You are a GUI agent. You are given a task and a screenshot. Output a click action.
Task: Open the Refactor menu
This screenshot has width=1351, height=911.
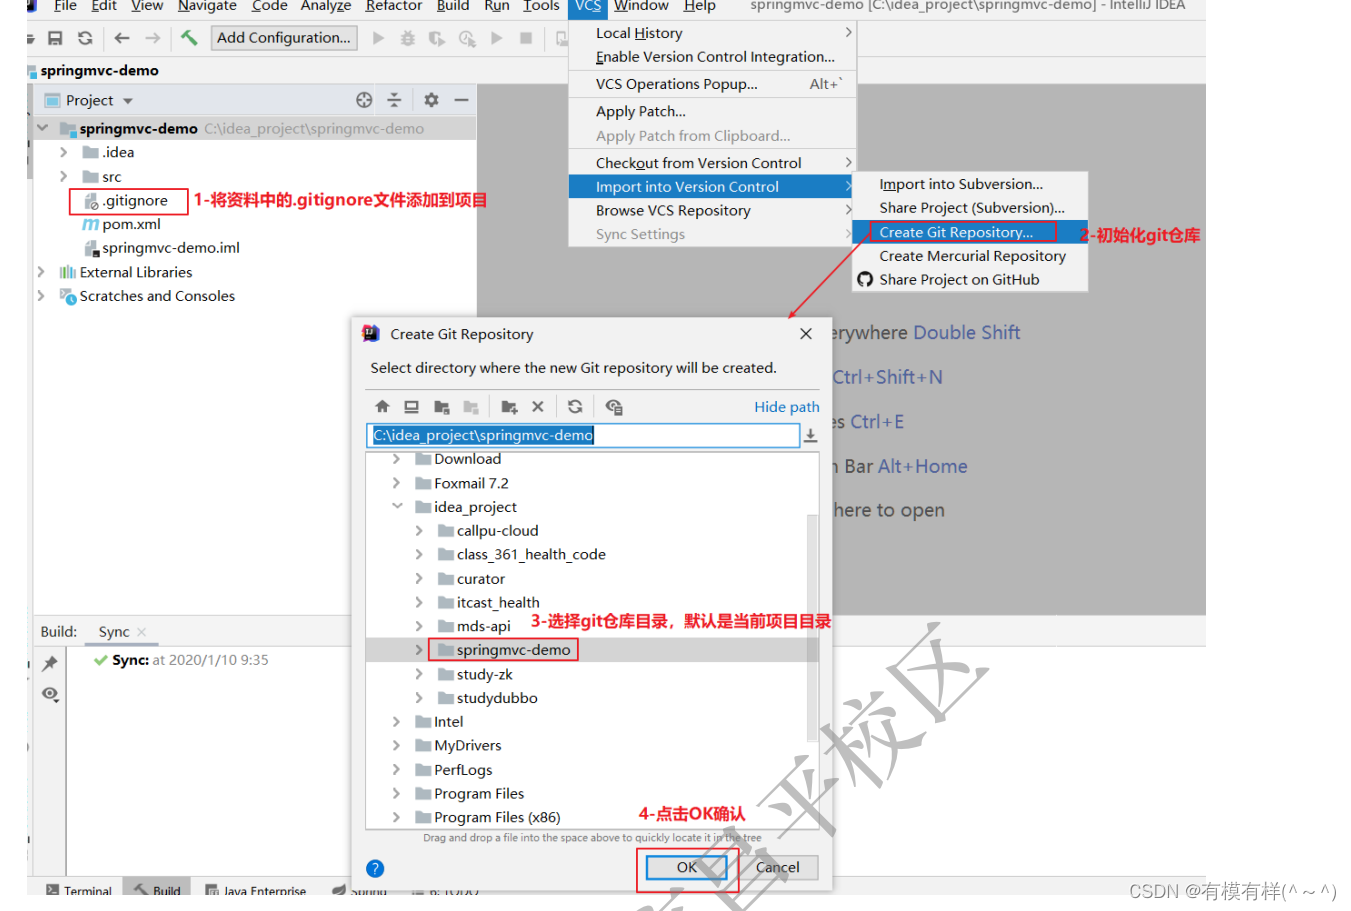(x=394, y=6)
